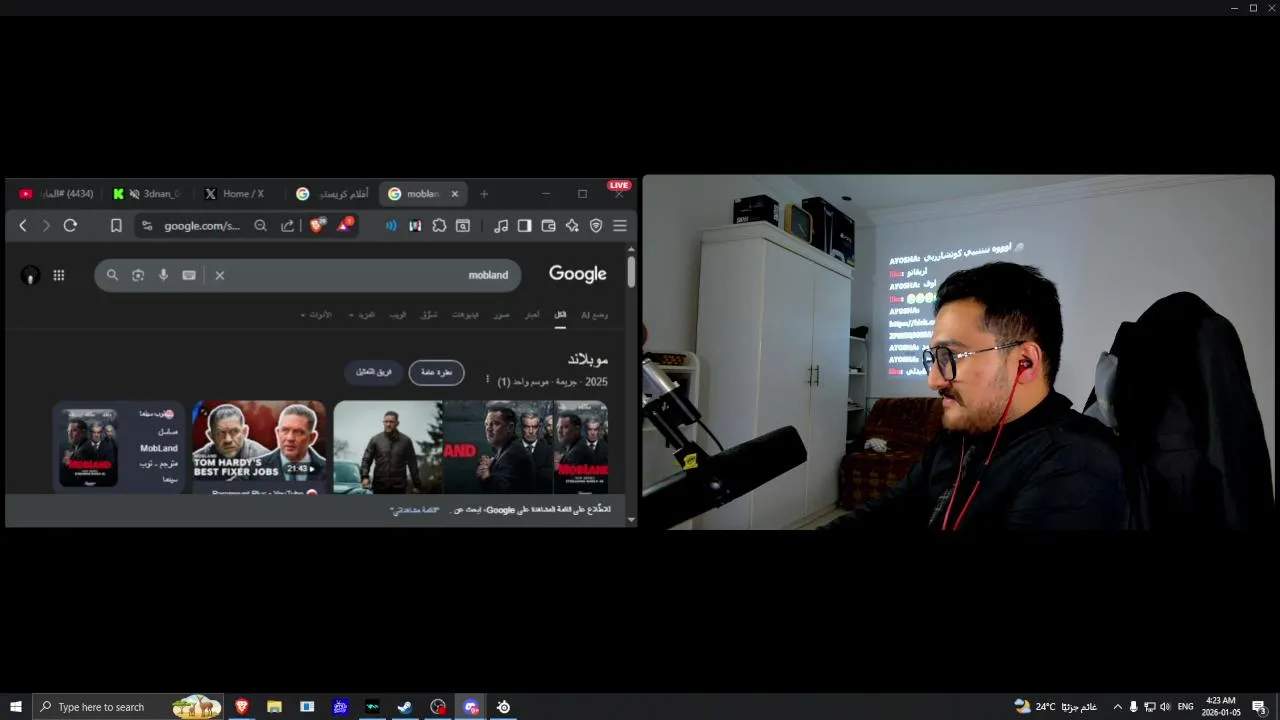Open site settings icon in address bar
1280x720 pixels.
click(148, 226)
